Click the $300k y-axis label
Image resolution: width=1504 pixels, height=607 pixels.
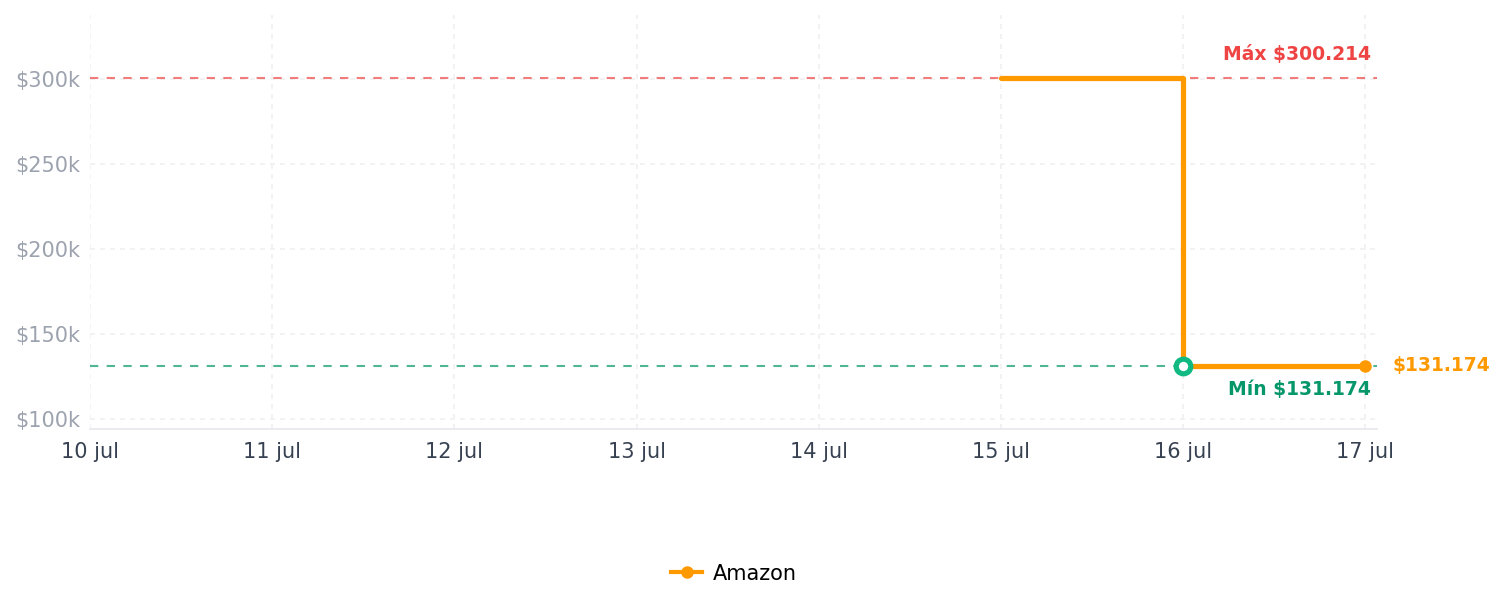point(47,79)
